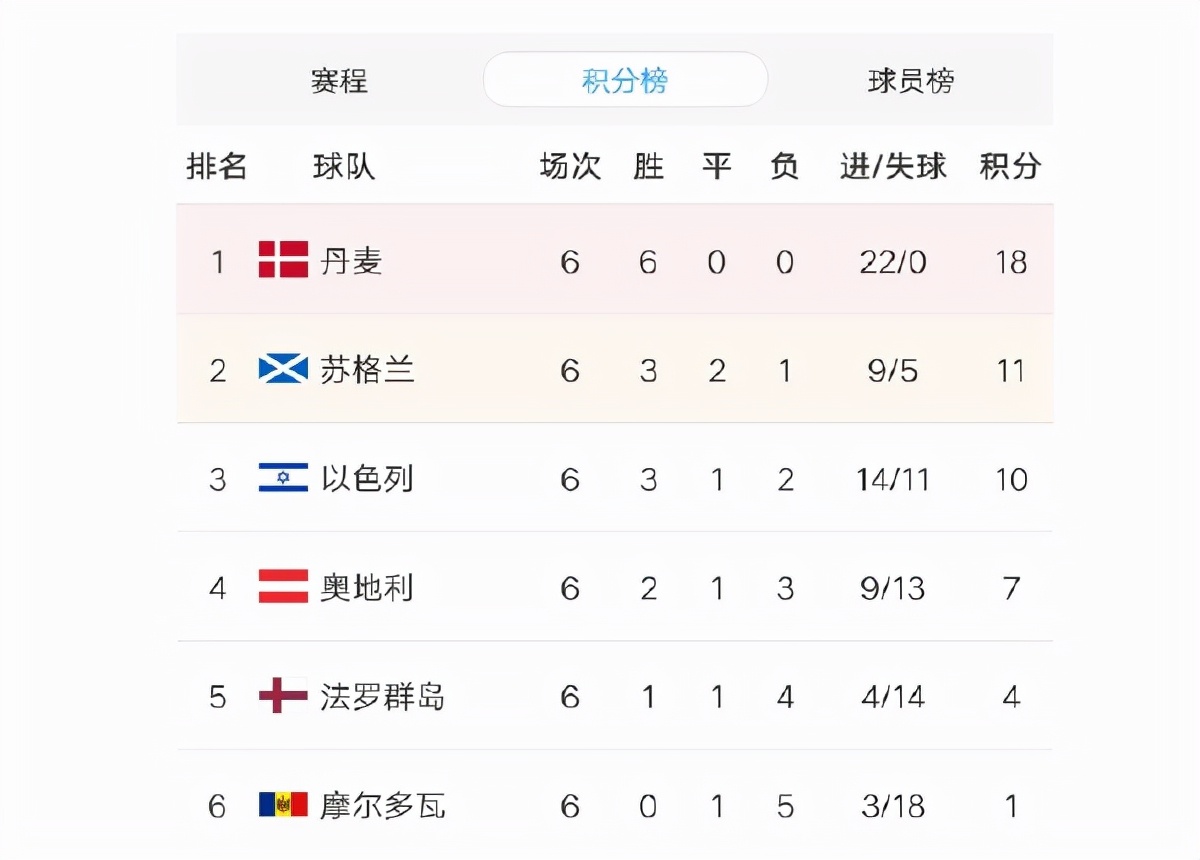Click the Scotland flag icon
The width and height of the screenshot is (1200, 860).
click(283, 370)
